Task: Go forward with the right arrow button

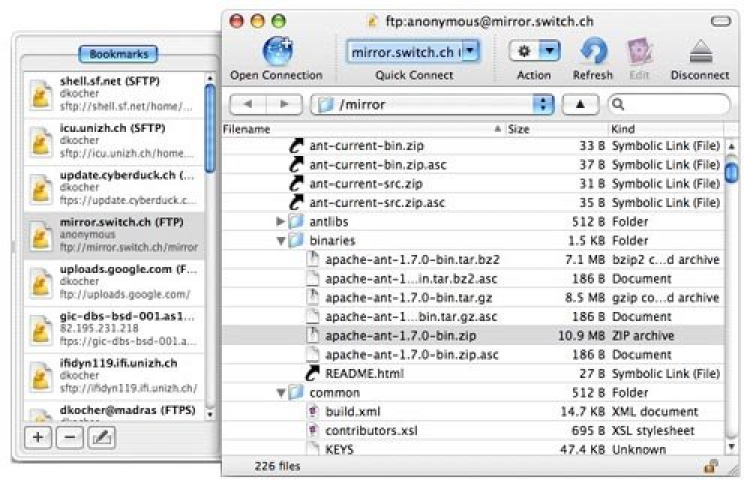Action: tap(284, 104)
